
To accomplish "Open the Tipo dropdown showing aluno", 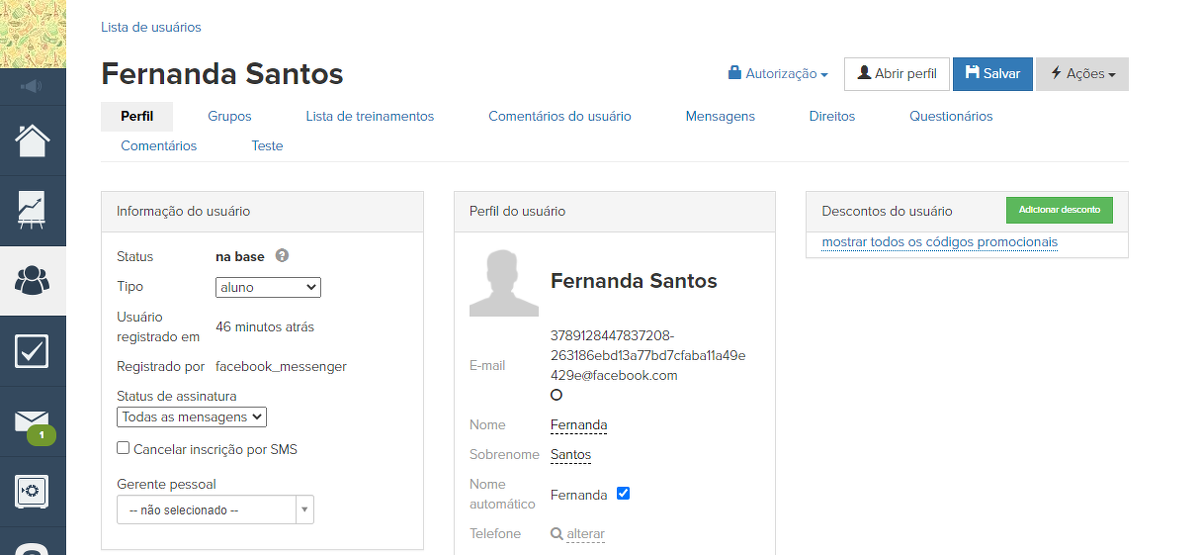I will click(x=268, y=287).
